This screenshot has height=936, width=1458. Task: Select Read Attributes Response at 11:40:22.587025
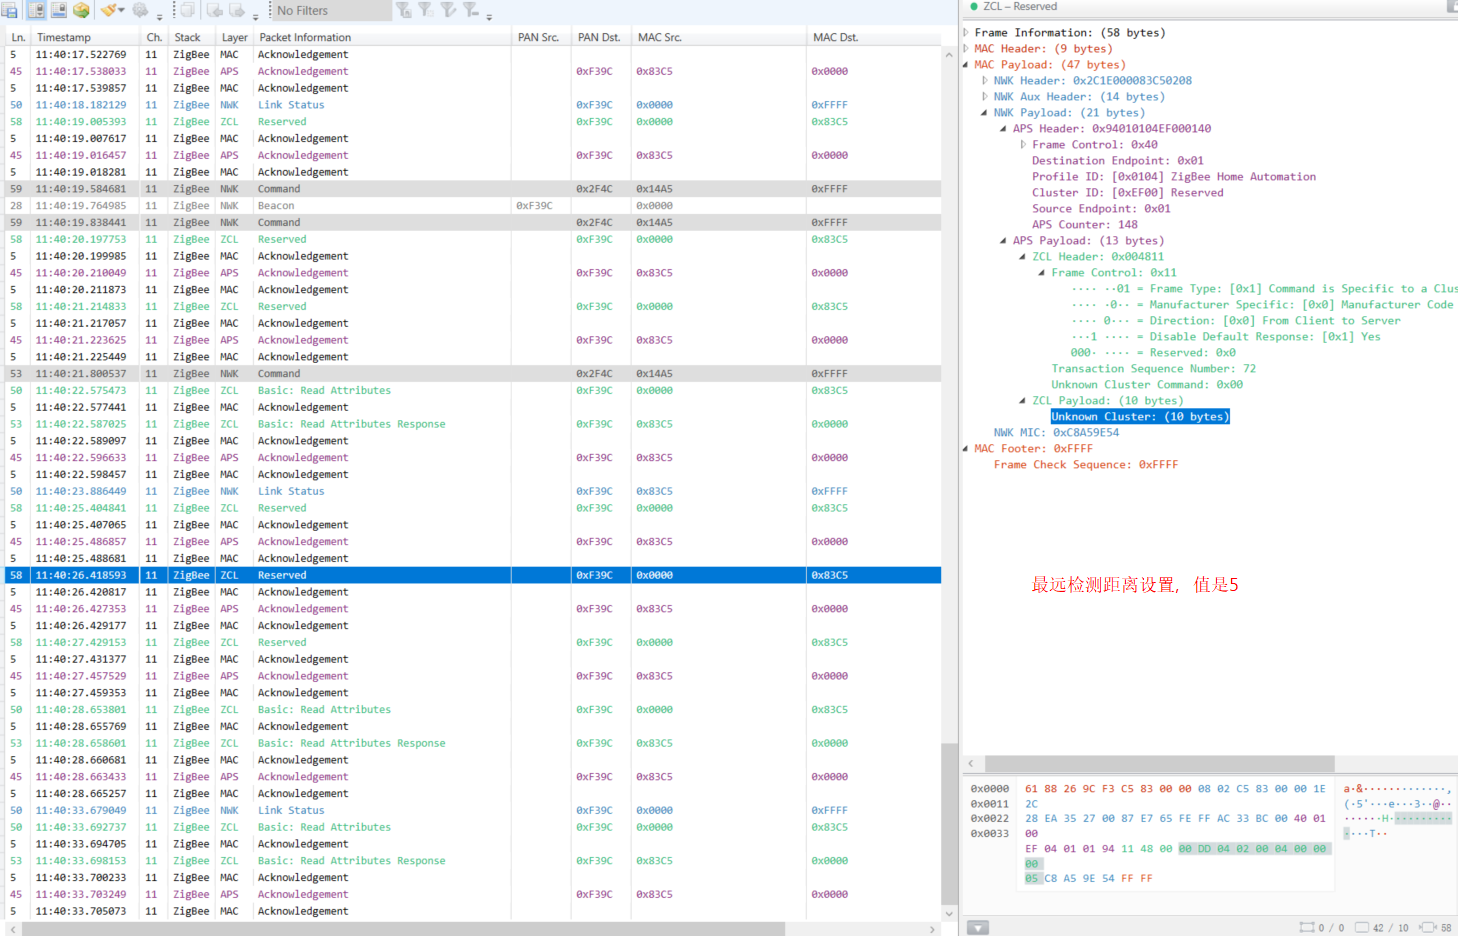point(473,424)
